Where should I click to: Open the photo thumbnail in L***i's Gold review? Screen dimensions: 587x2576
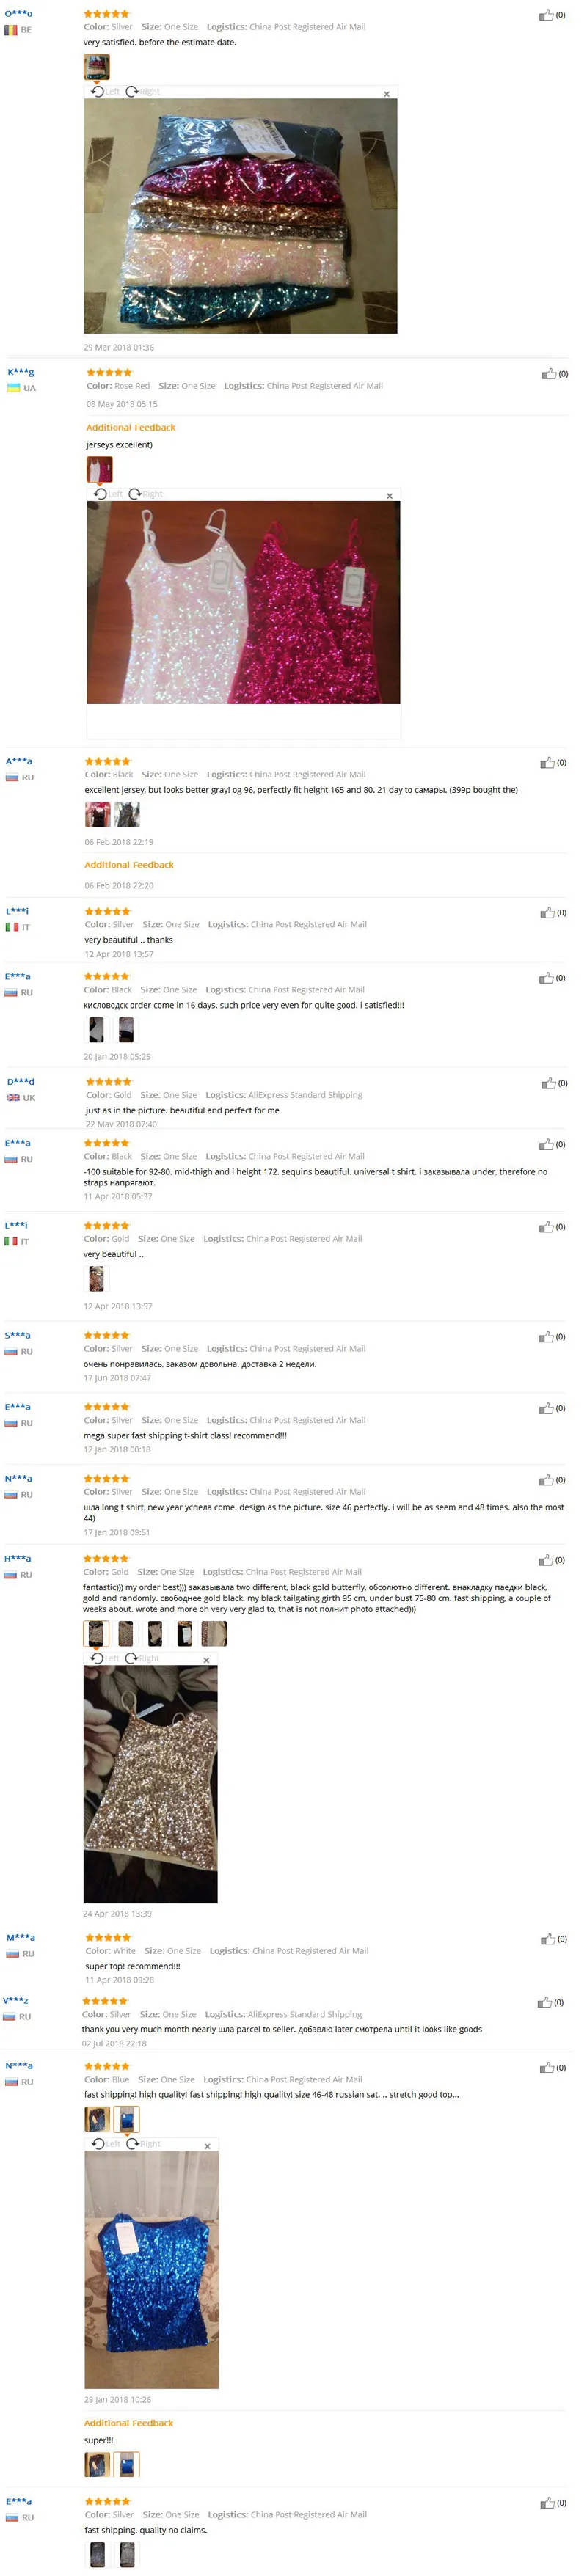96,1278
